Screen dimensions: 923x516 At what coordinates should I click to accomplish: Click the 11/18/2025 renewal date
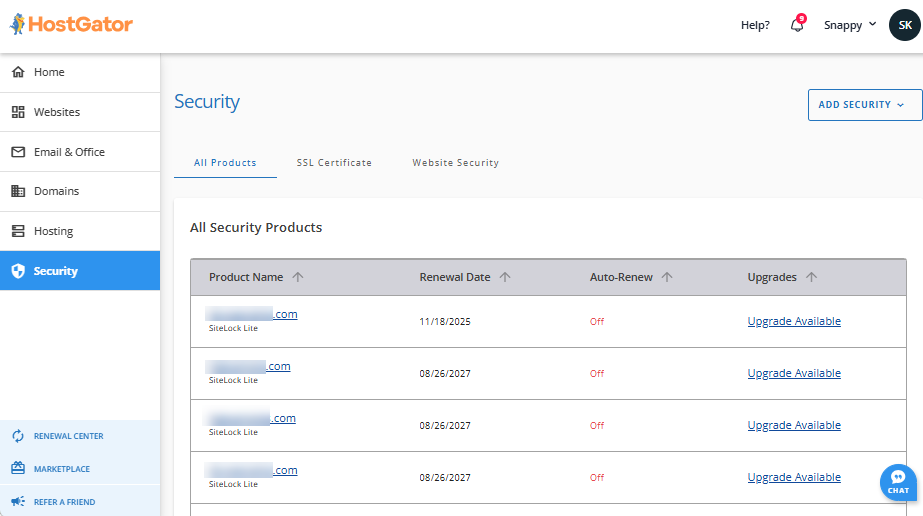coord(445,322)
